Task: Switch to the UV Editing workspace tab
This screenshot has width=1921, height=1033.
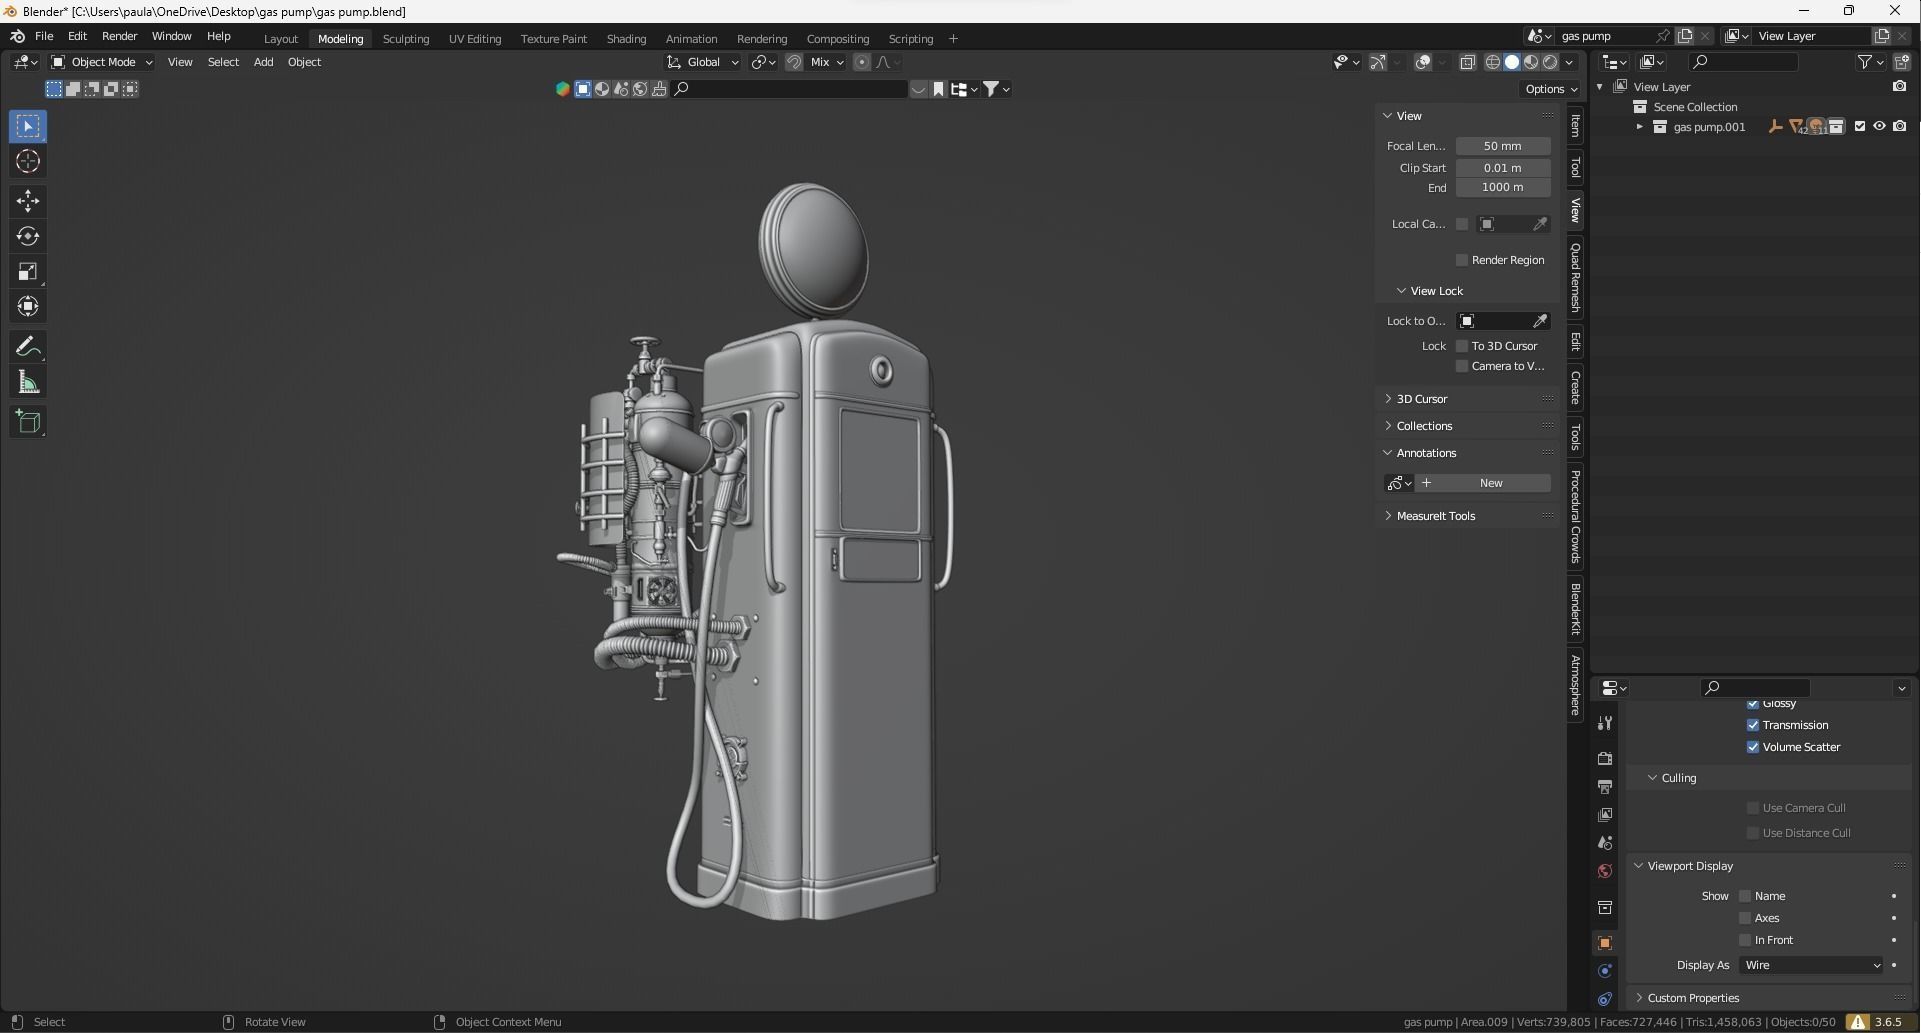Action: (x=475, y=39)
